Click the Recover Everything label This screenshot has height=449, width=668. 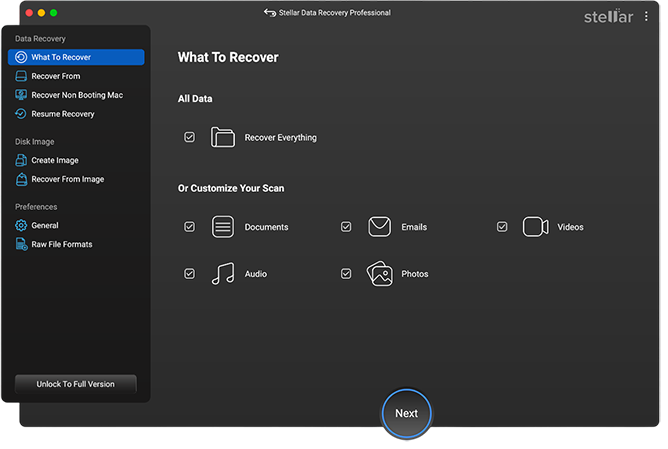pyautogui.click(x=280, y=138)
